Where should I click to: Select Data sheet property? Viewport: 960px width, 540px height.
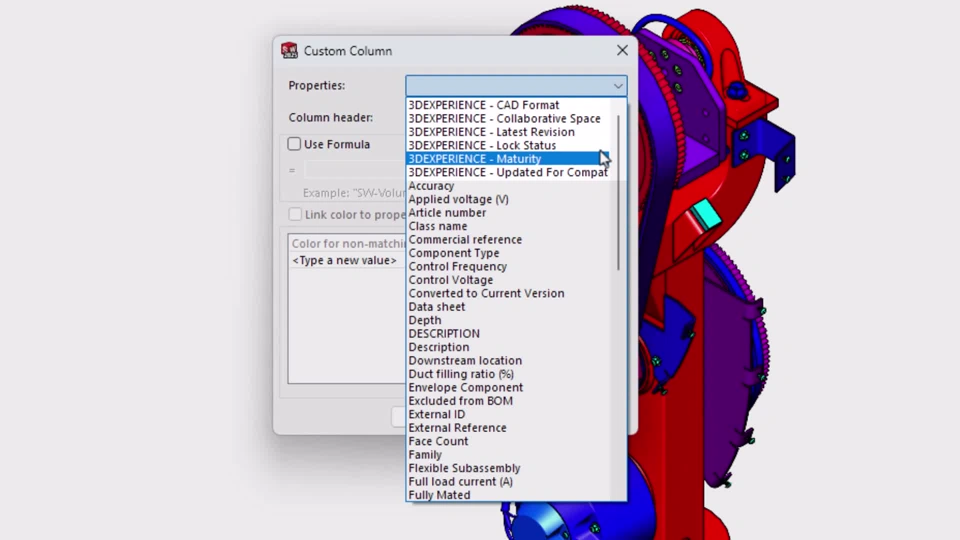pos(508,307)
